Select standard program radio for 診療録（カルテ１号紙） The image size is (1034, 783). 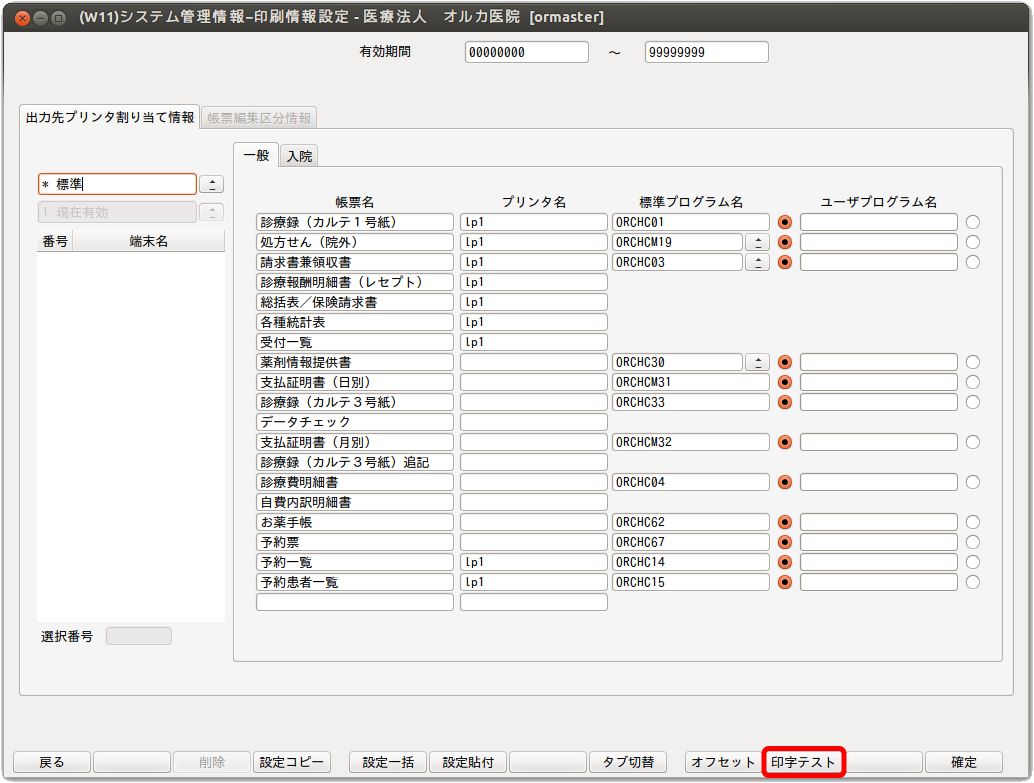click(784, 222)
